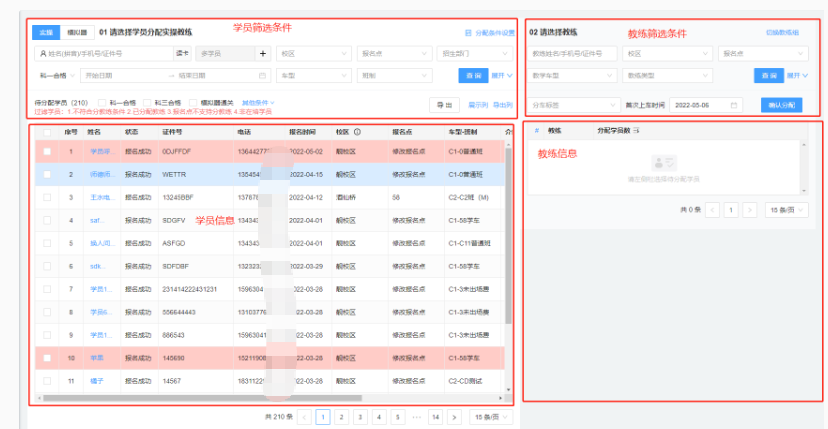The width and height of the screenshot is (828, 429).
Task: Select the 实操 tab
Action: point(45,33)
